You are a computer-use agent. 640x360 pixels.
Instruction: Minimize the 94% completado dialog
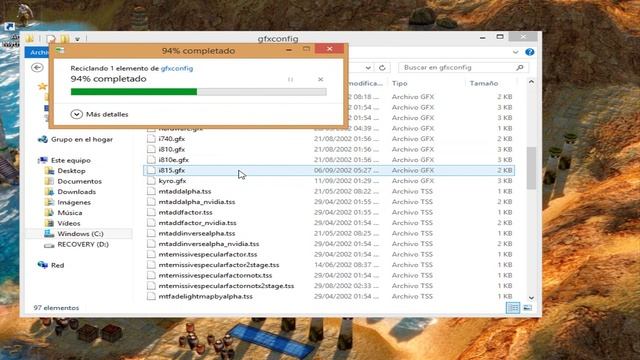tap(289, 49)
